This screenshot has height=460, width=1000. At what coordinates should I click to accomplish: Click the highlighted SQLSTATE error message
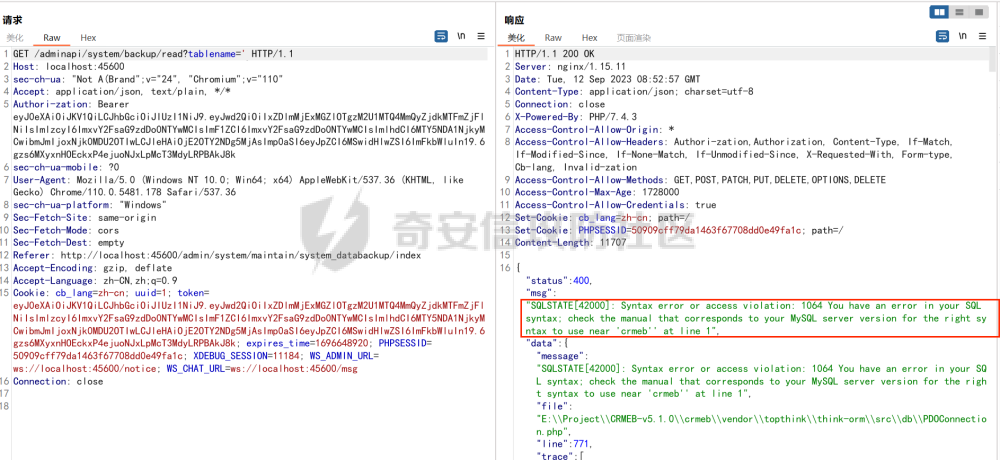click(760, 318)
